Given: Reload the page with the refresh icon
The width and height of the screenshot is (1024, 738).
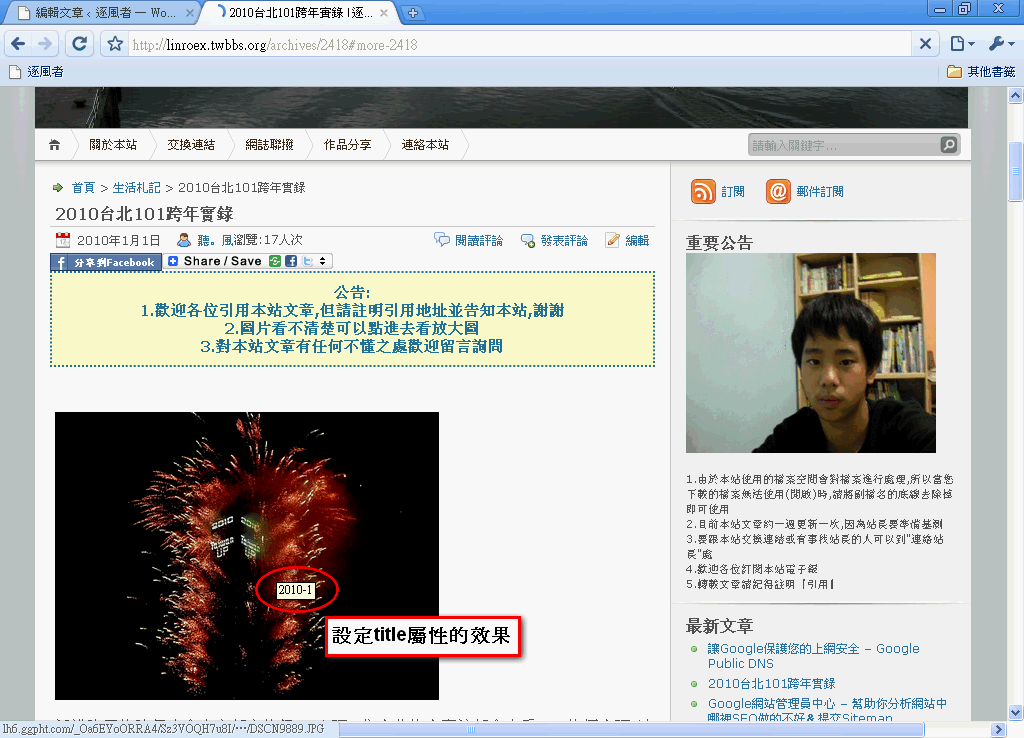Looking at the screenshot, I should [x=80, y=44].
